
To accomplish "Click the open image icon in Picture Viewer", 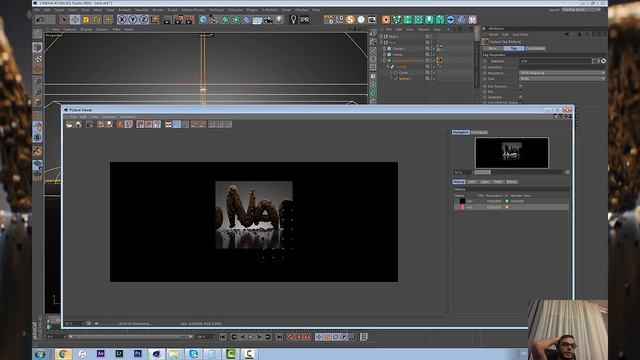I will (69, 124).
